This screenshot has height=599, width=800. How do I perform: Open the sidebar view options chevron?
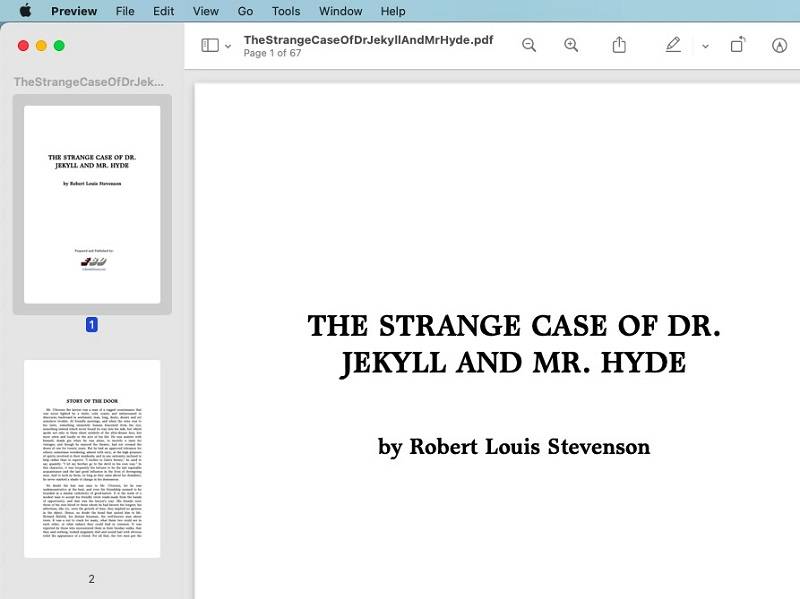(228, 46)
